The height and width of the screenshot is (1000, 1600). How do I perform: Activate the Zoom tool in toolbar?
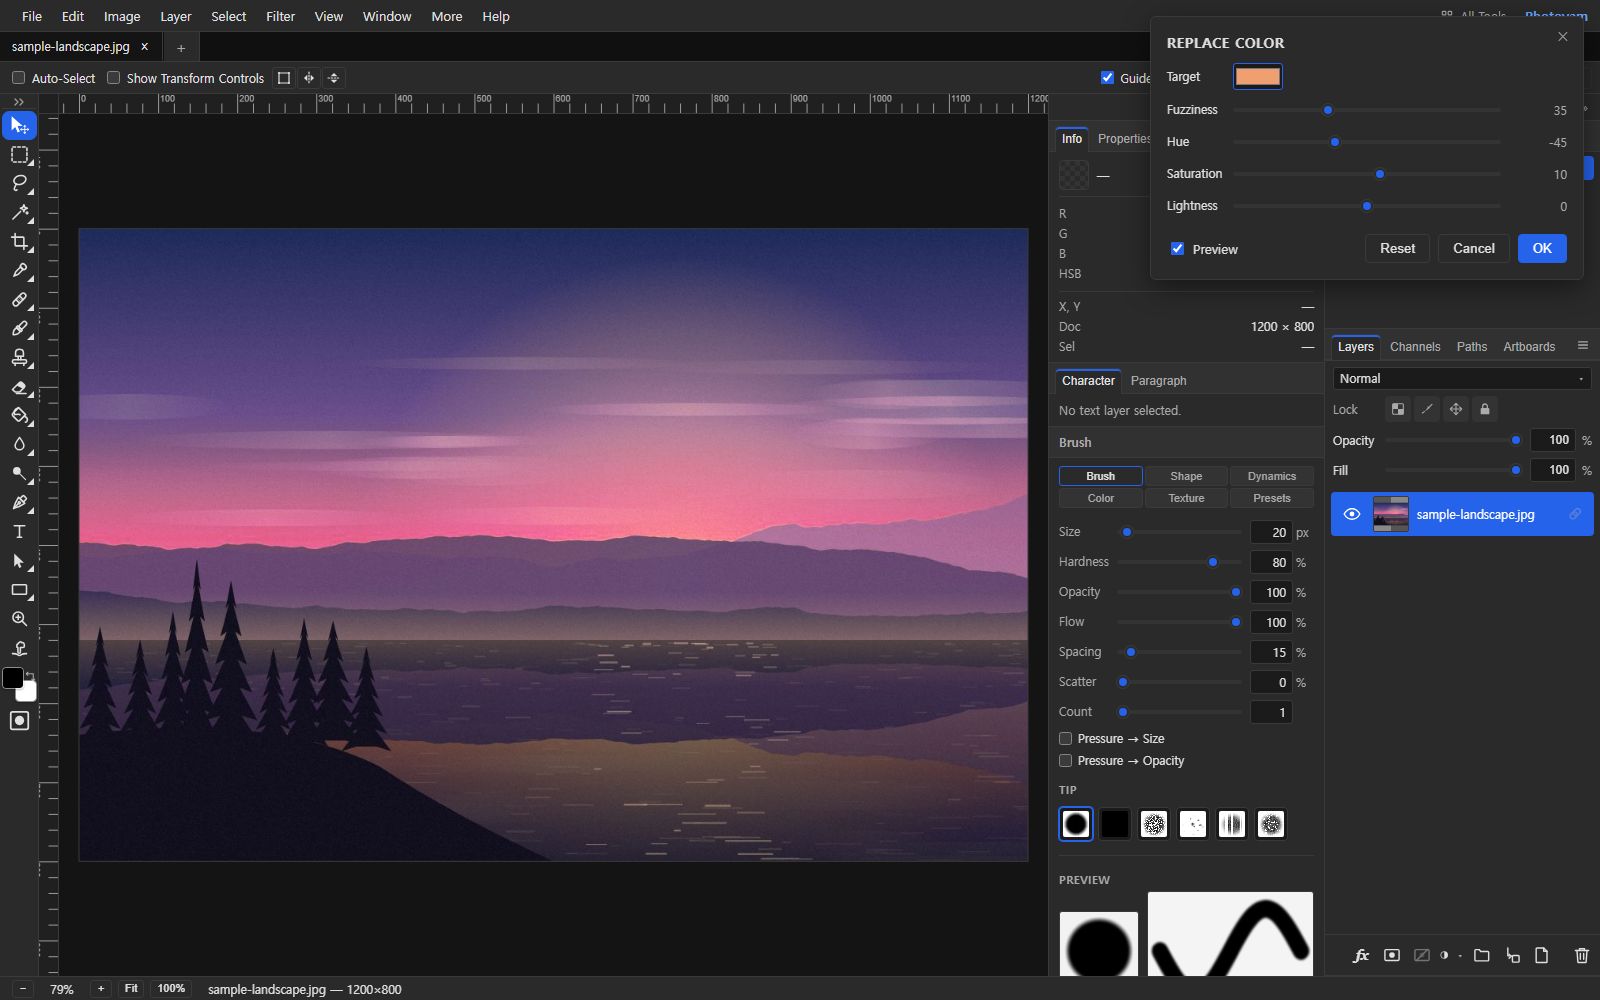19,619
